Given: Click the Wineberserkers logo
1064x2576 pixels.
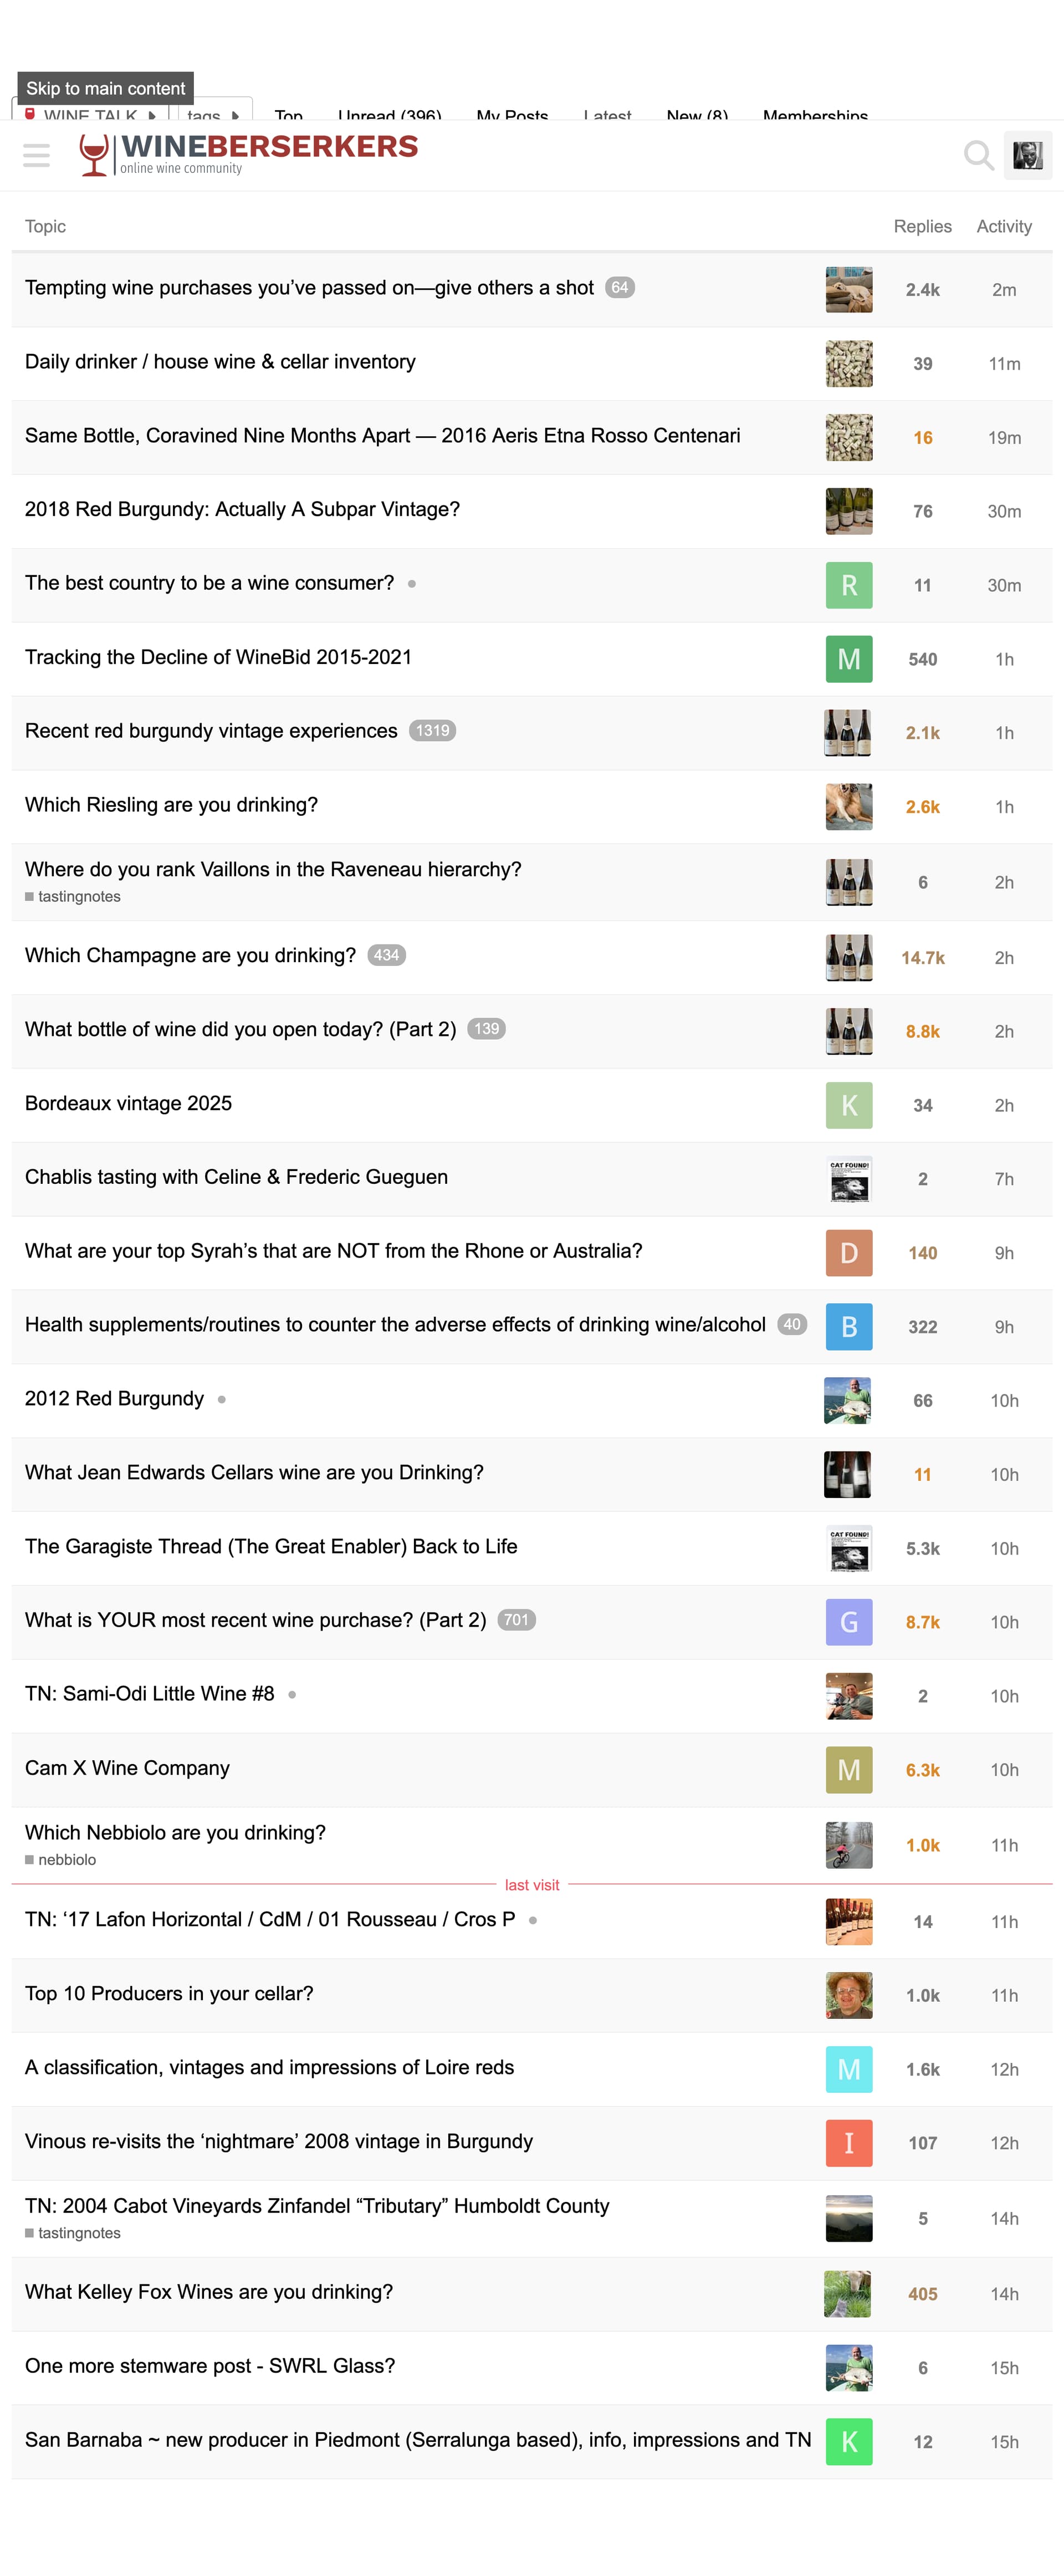Looking at the screenshot, I should [x=248, y=154].
